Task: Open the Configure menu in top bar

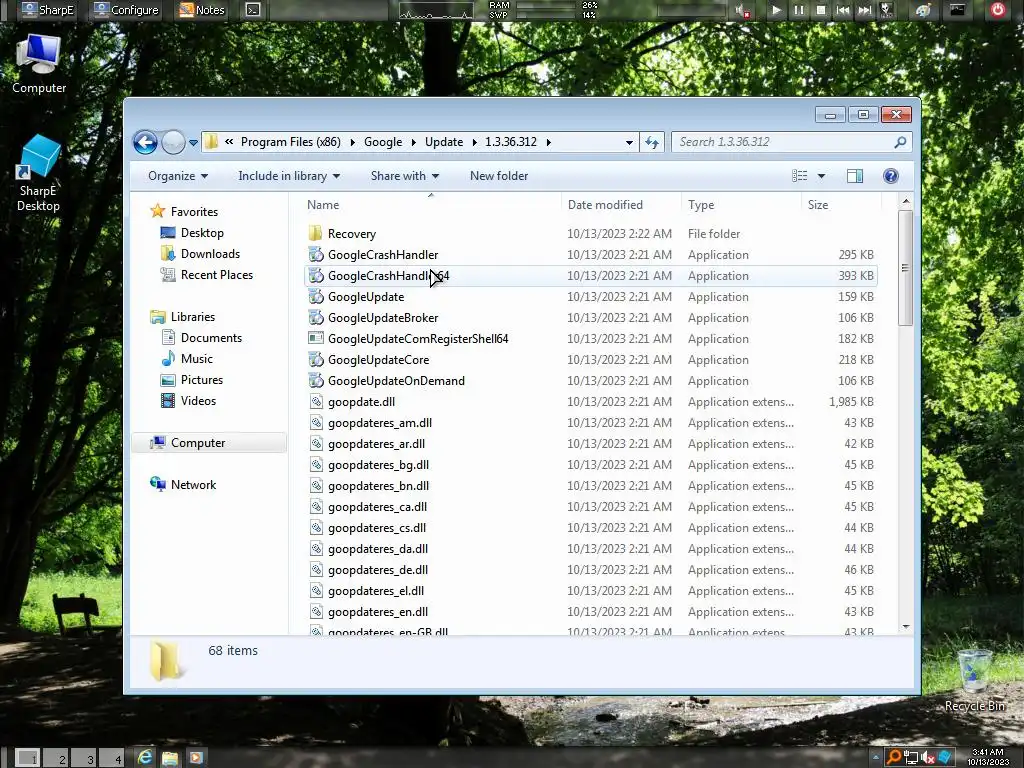Action: coord(126,10)
